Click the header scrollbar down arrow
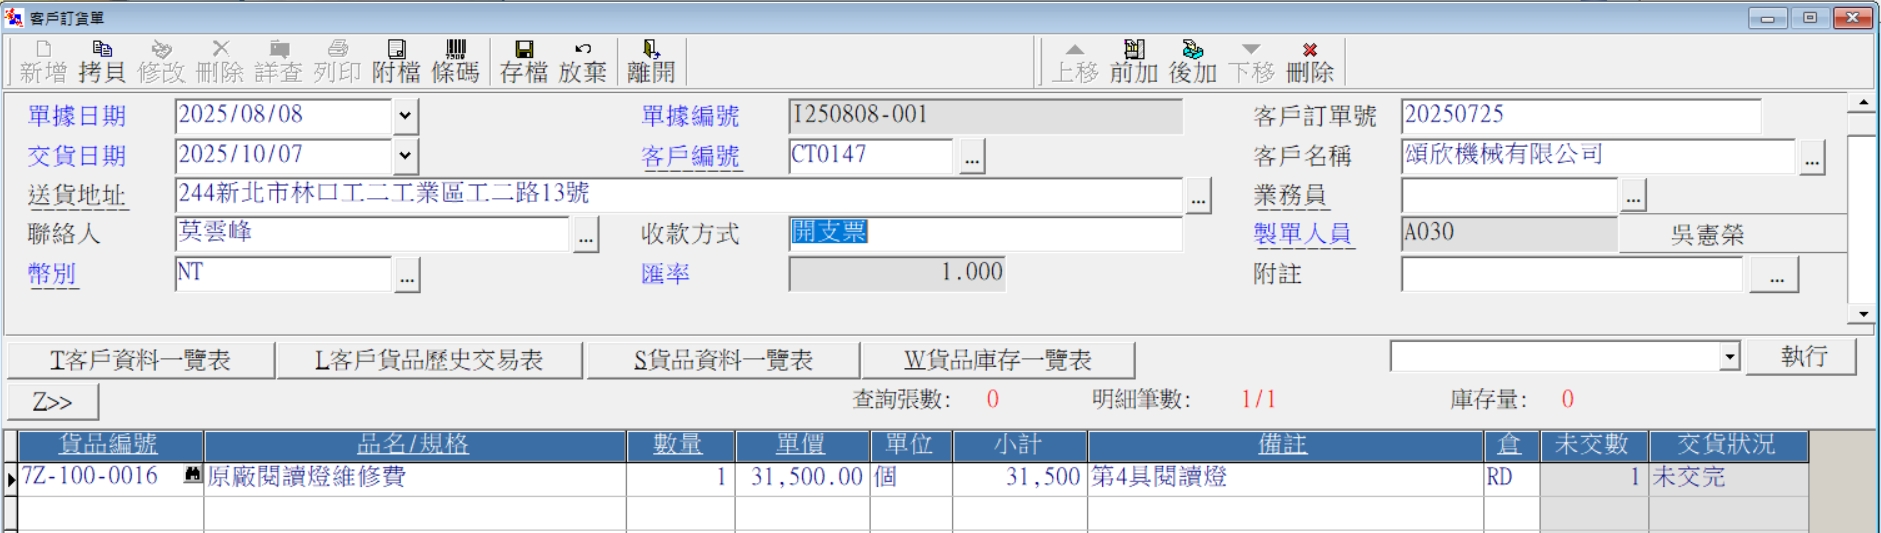1881x533 pixels. click(x=1862, y=314)
